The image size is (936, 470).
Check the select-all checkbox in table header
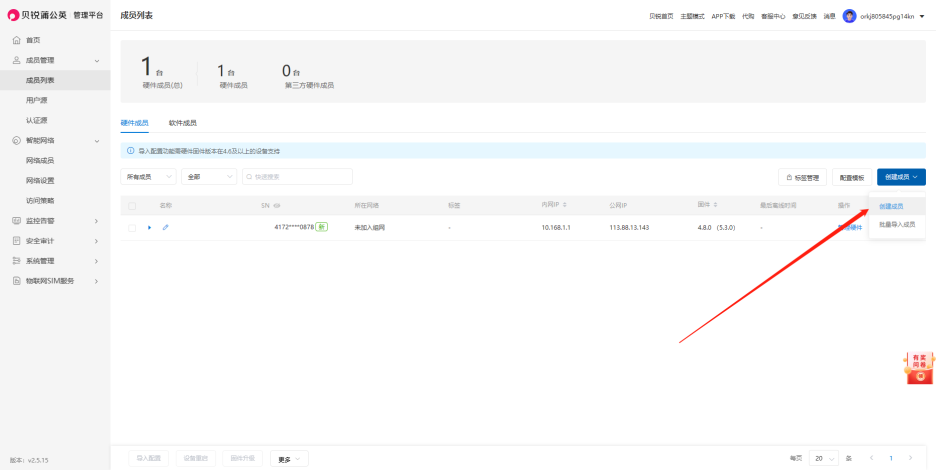(x=132, y=206)
